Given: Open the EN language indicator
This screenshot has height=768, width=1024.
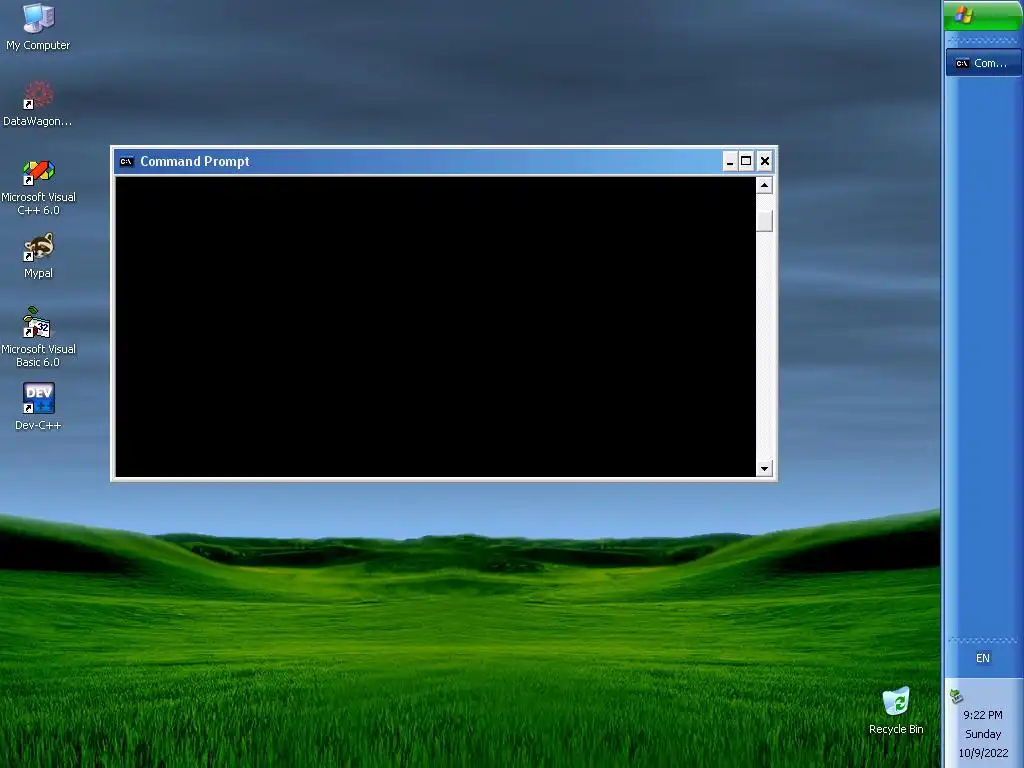Looking at the screenshot, I should tap(983, 658).
